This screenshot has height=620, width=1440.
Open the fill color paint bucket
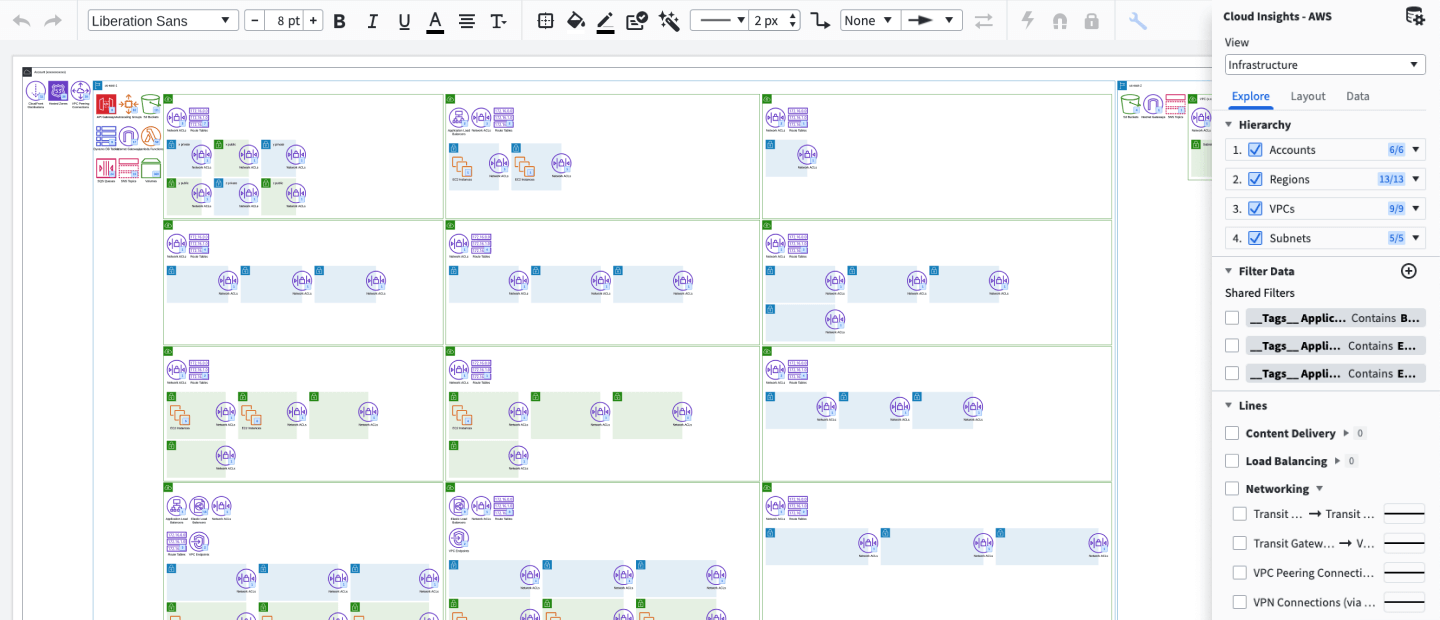[x=576, y=21]
